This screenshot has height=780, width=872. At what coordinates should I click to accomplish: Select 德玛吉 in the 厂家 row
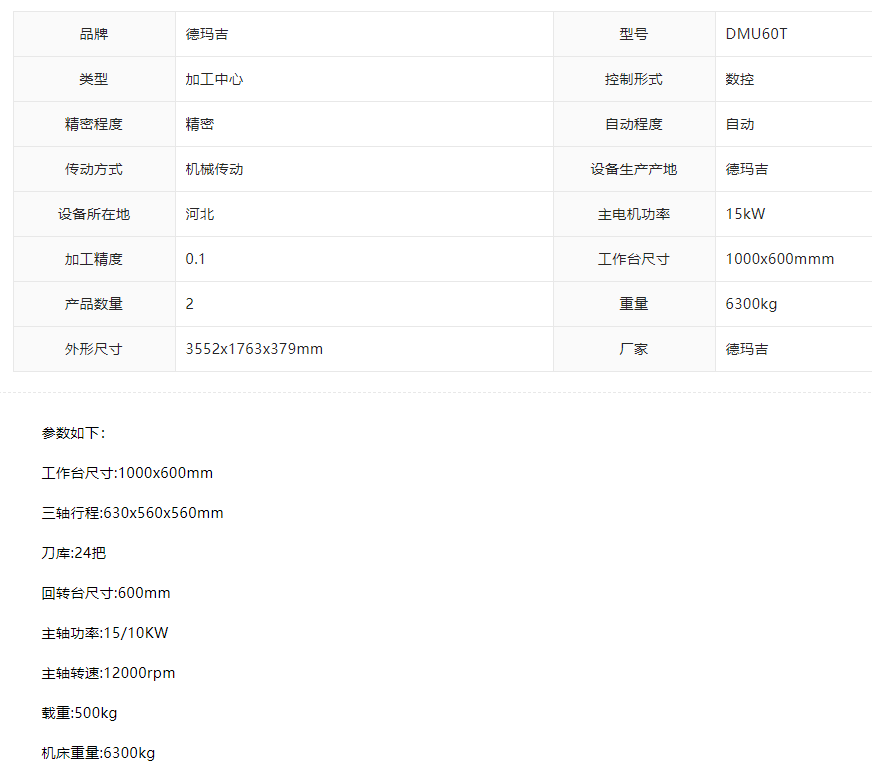tap(746, 349)
